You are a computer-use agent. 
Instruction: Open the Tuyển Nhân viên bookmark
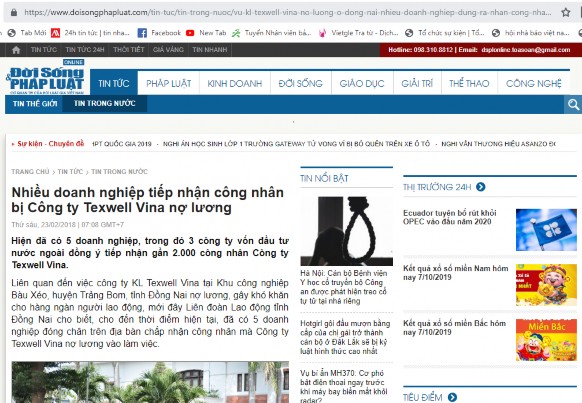[271, 33]
